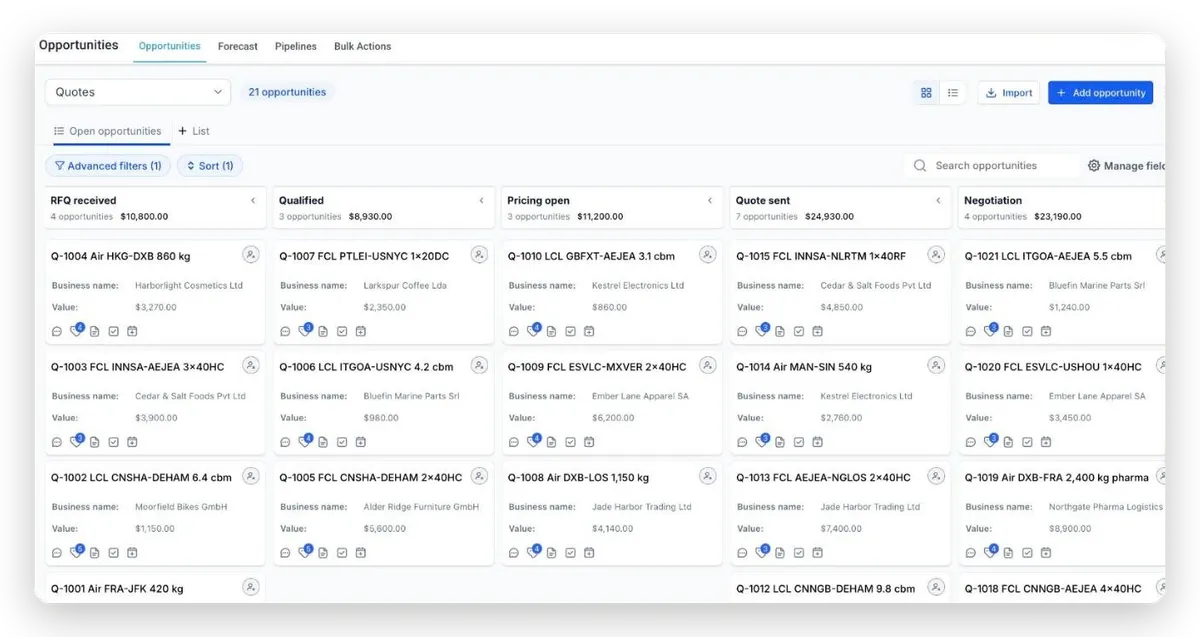Click task checkbox icon on Q-1004 card
The height and width of the screenshot is (637, 1200).
tap(113, 331)
